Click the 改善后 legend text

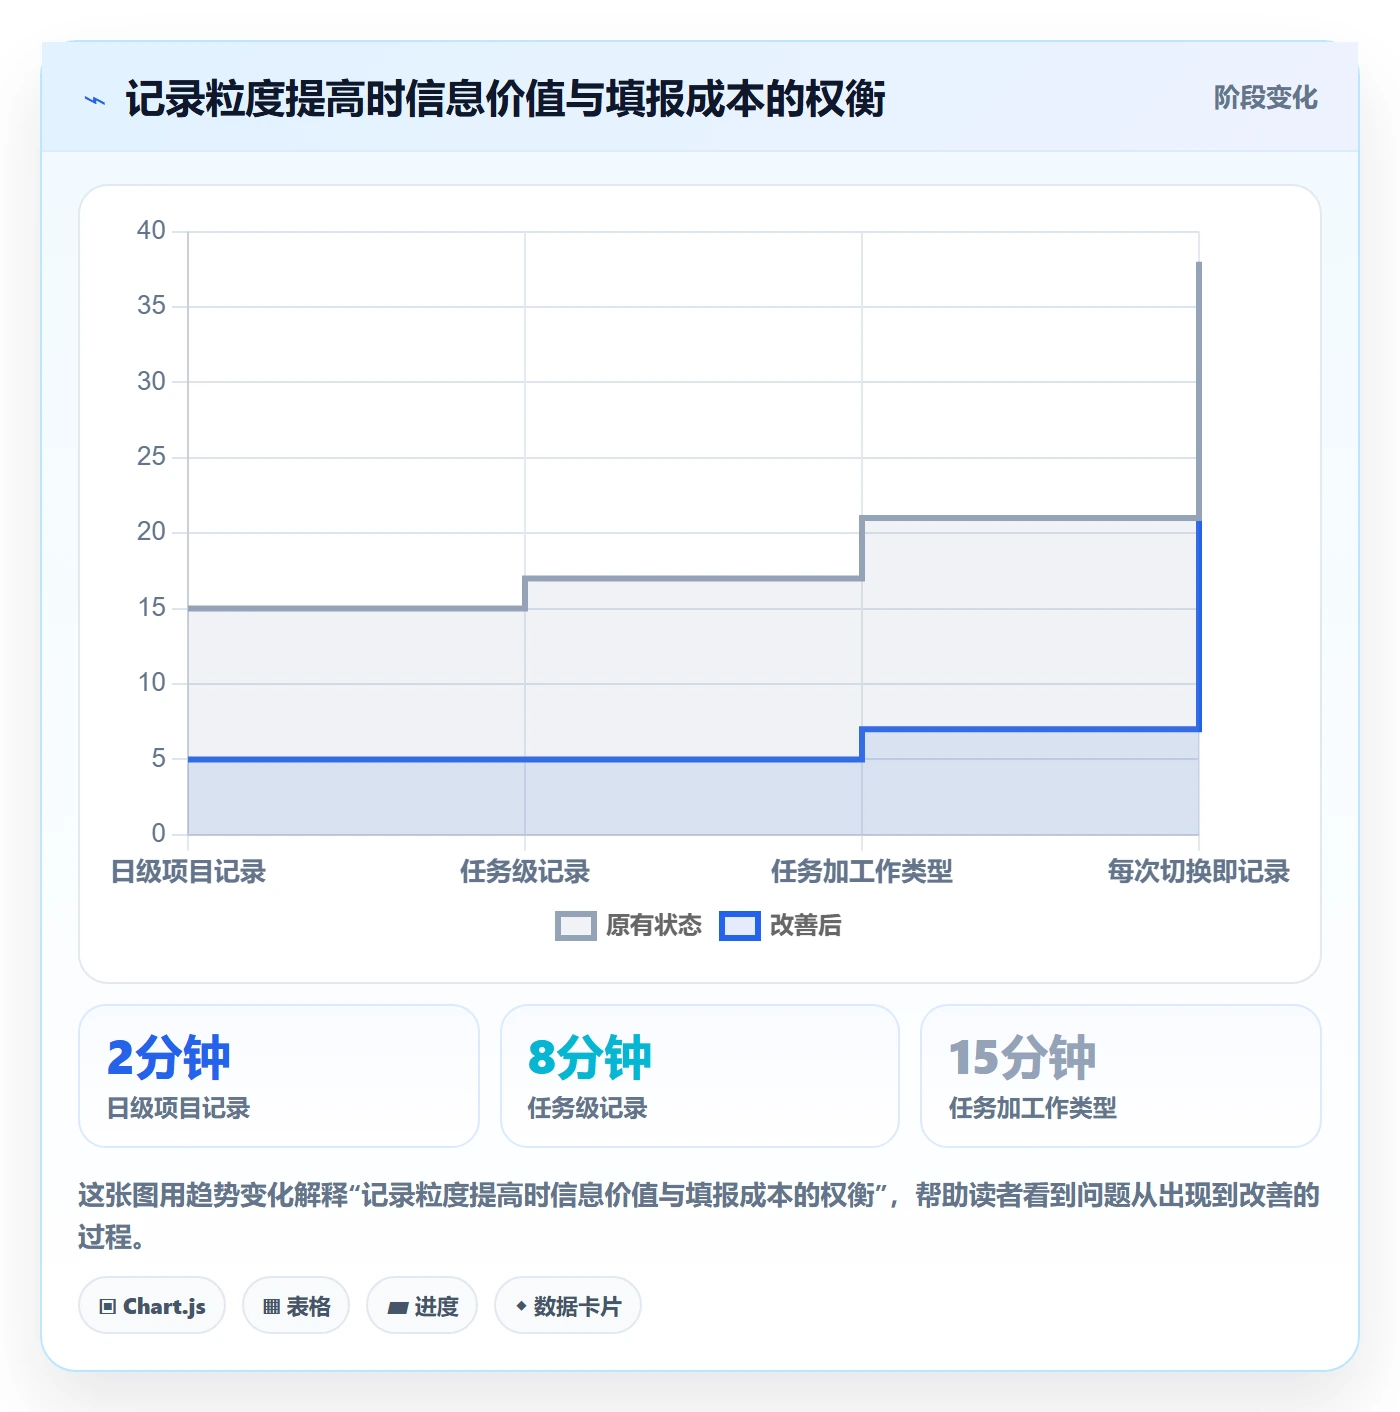(806, 926)
